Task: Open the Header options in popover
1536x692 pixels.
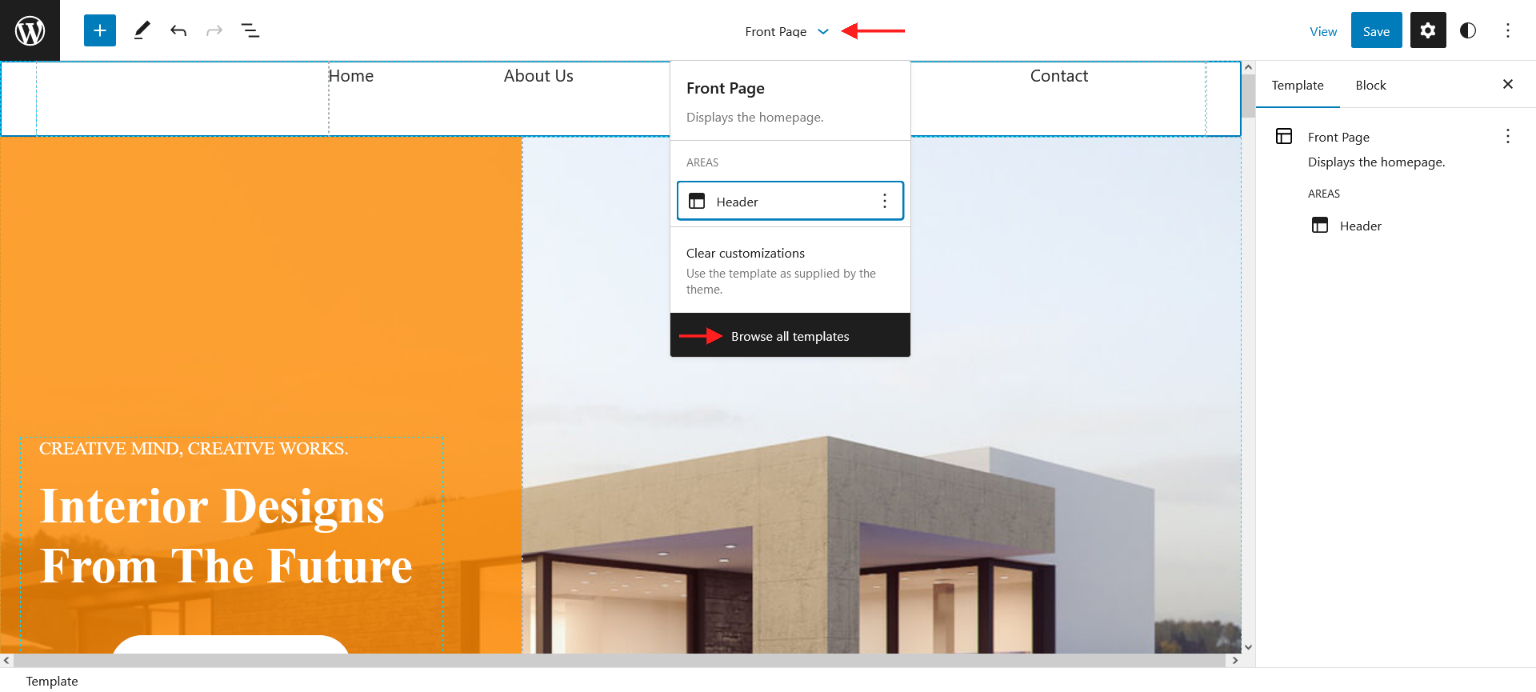Action: point(884,201)
